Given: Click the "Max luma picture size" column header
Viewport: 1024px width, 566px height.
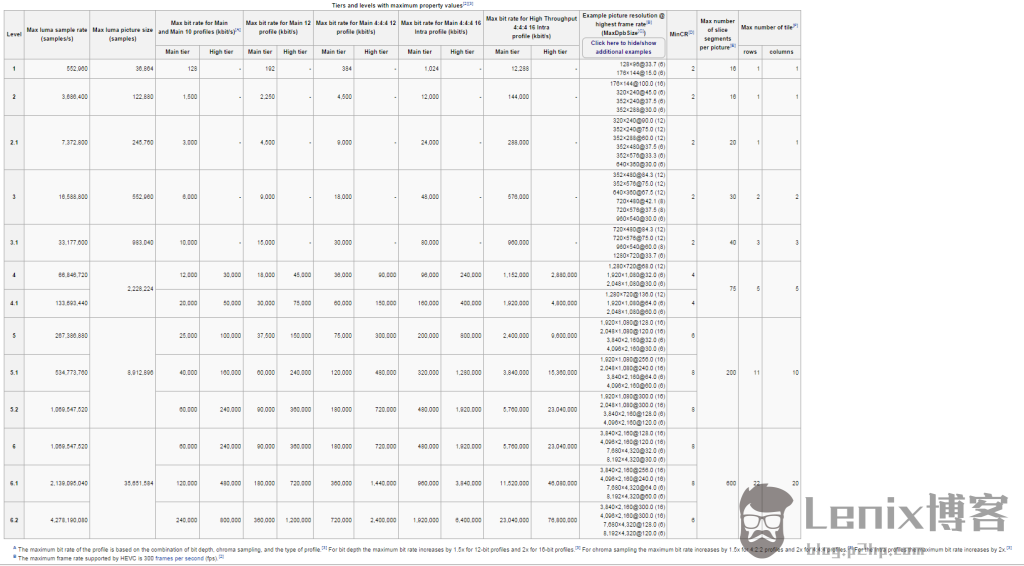Looking at the screenshot, I should [122, 33].
